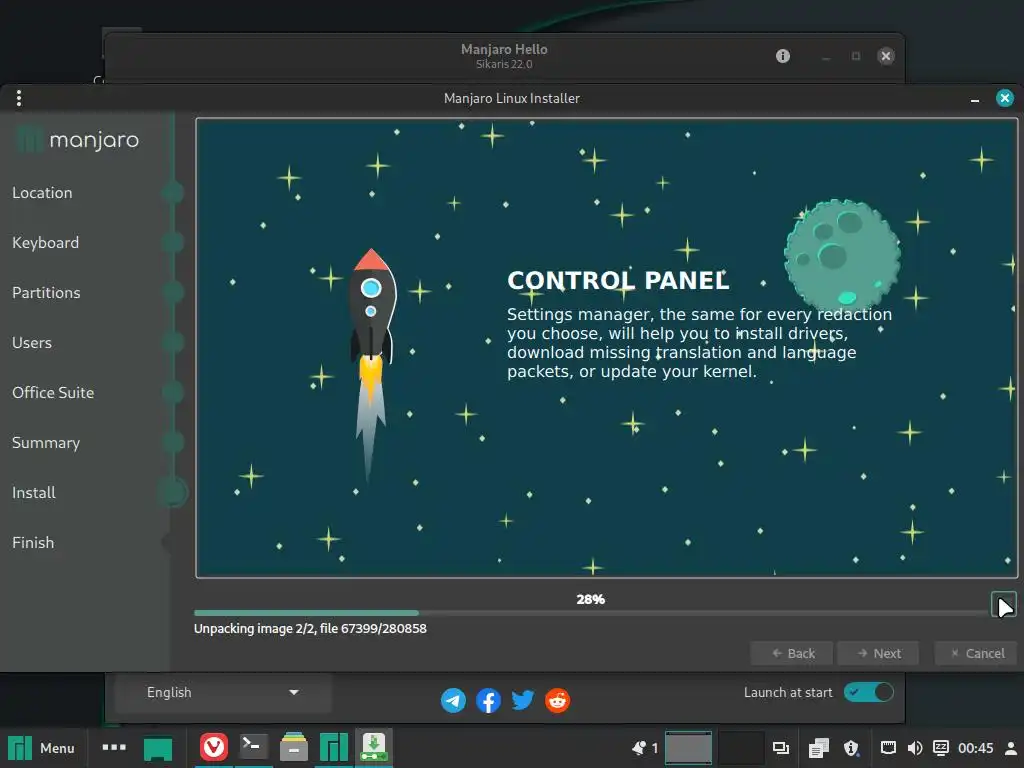
Task: Open the network connection tray icon
Action: coord(888,748)
